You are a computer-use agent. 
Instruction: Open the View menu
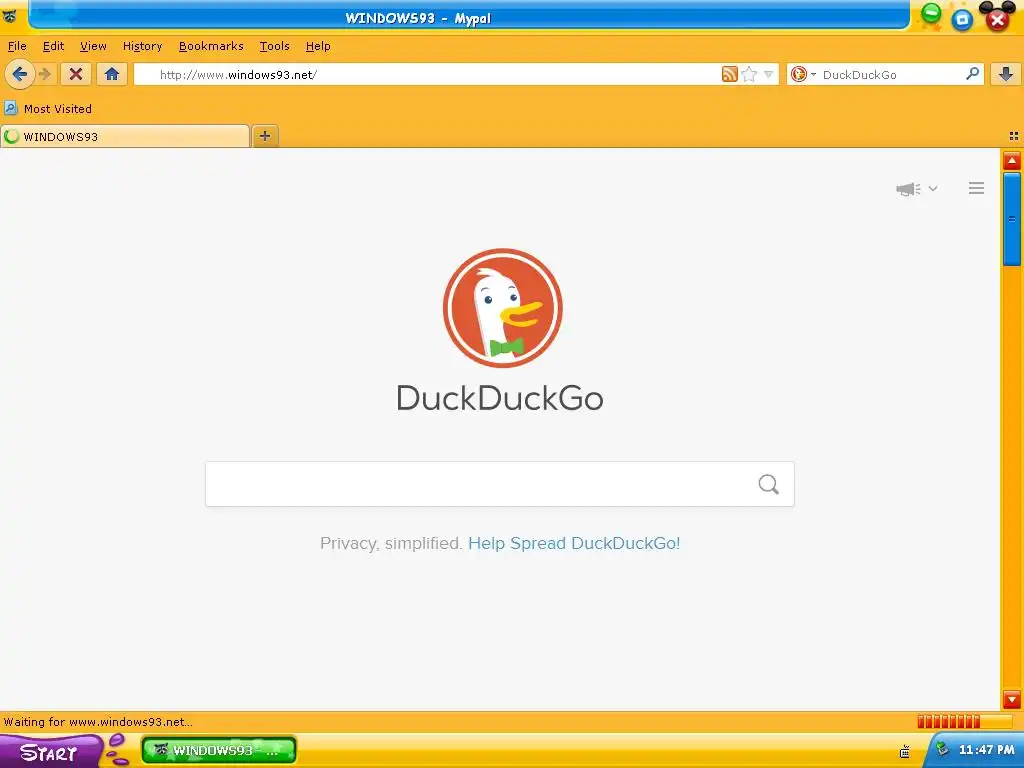click(93, 46)
